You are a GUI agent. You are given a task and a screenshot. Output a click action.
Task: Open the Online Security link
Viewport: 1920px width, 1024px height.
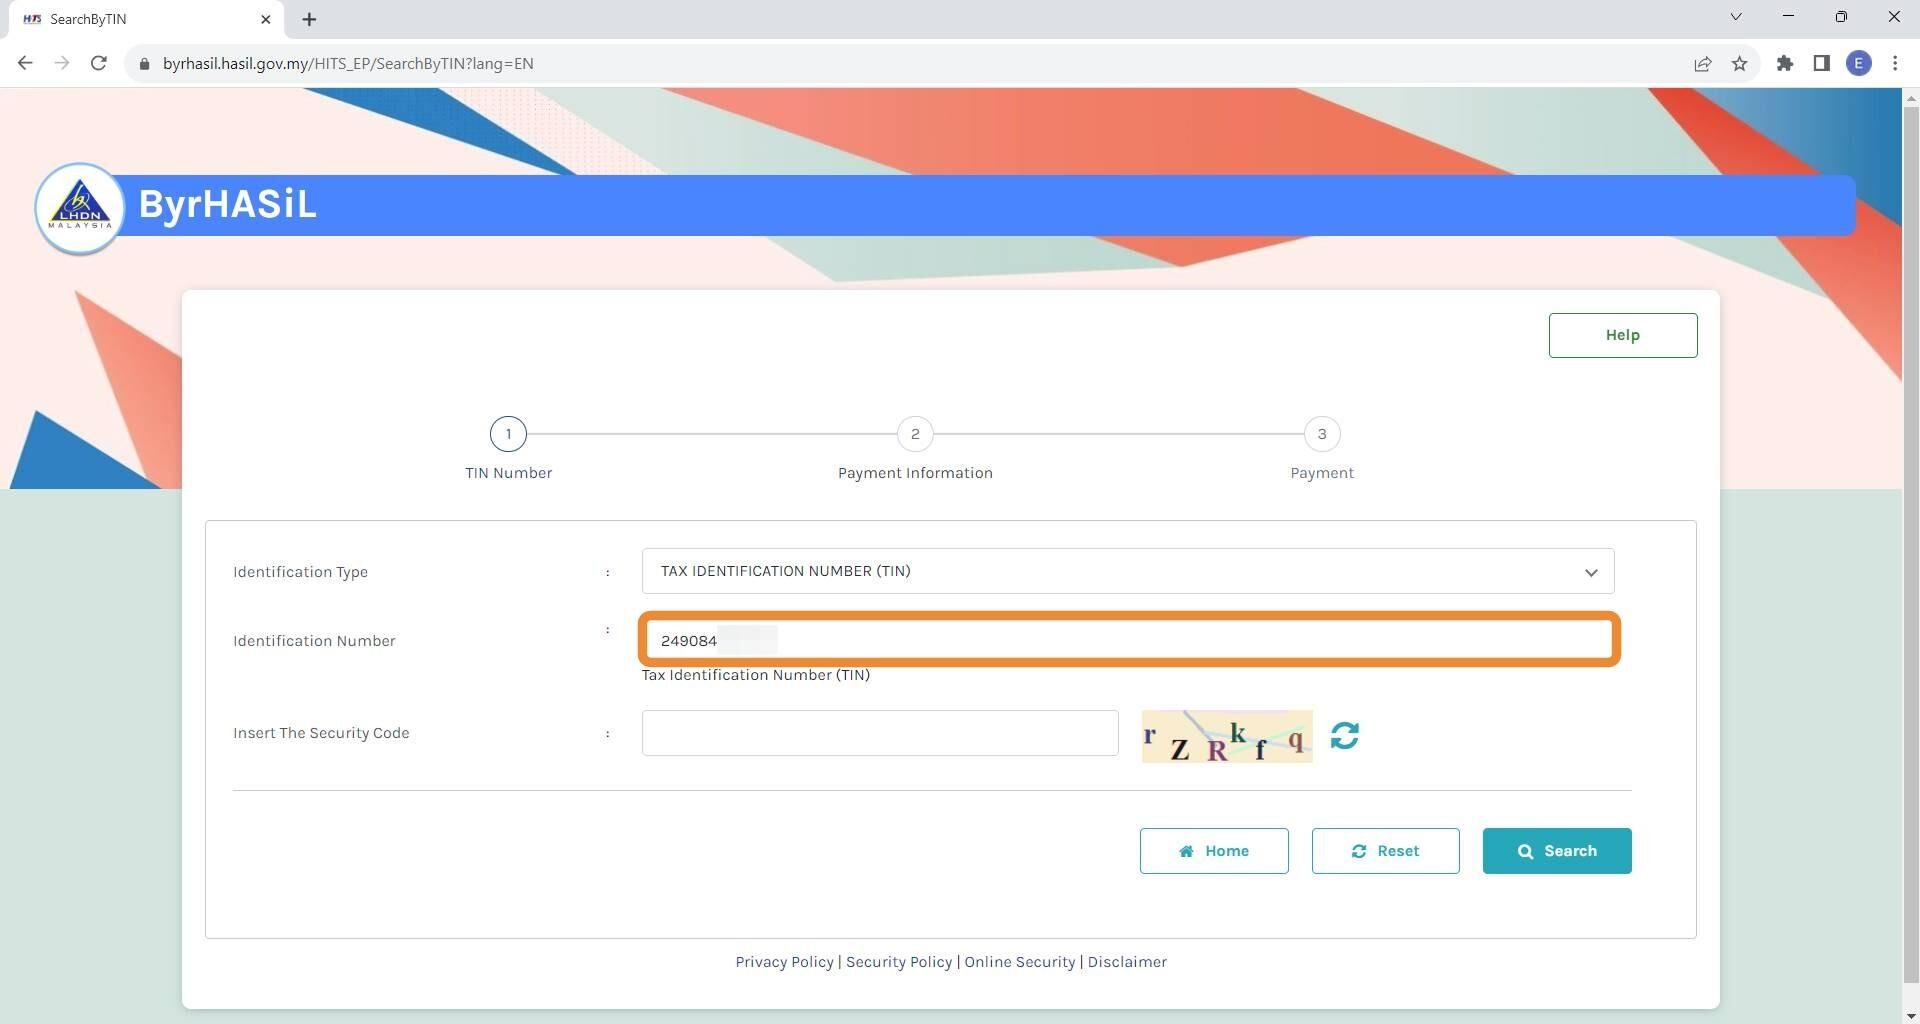coord(1020,962)
